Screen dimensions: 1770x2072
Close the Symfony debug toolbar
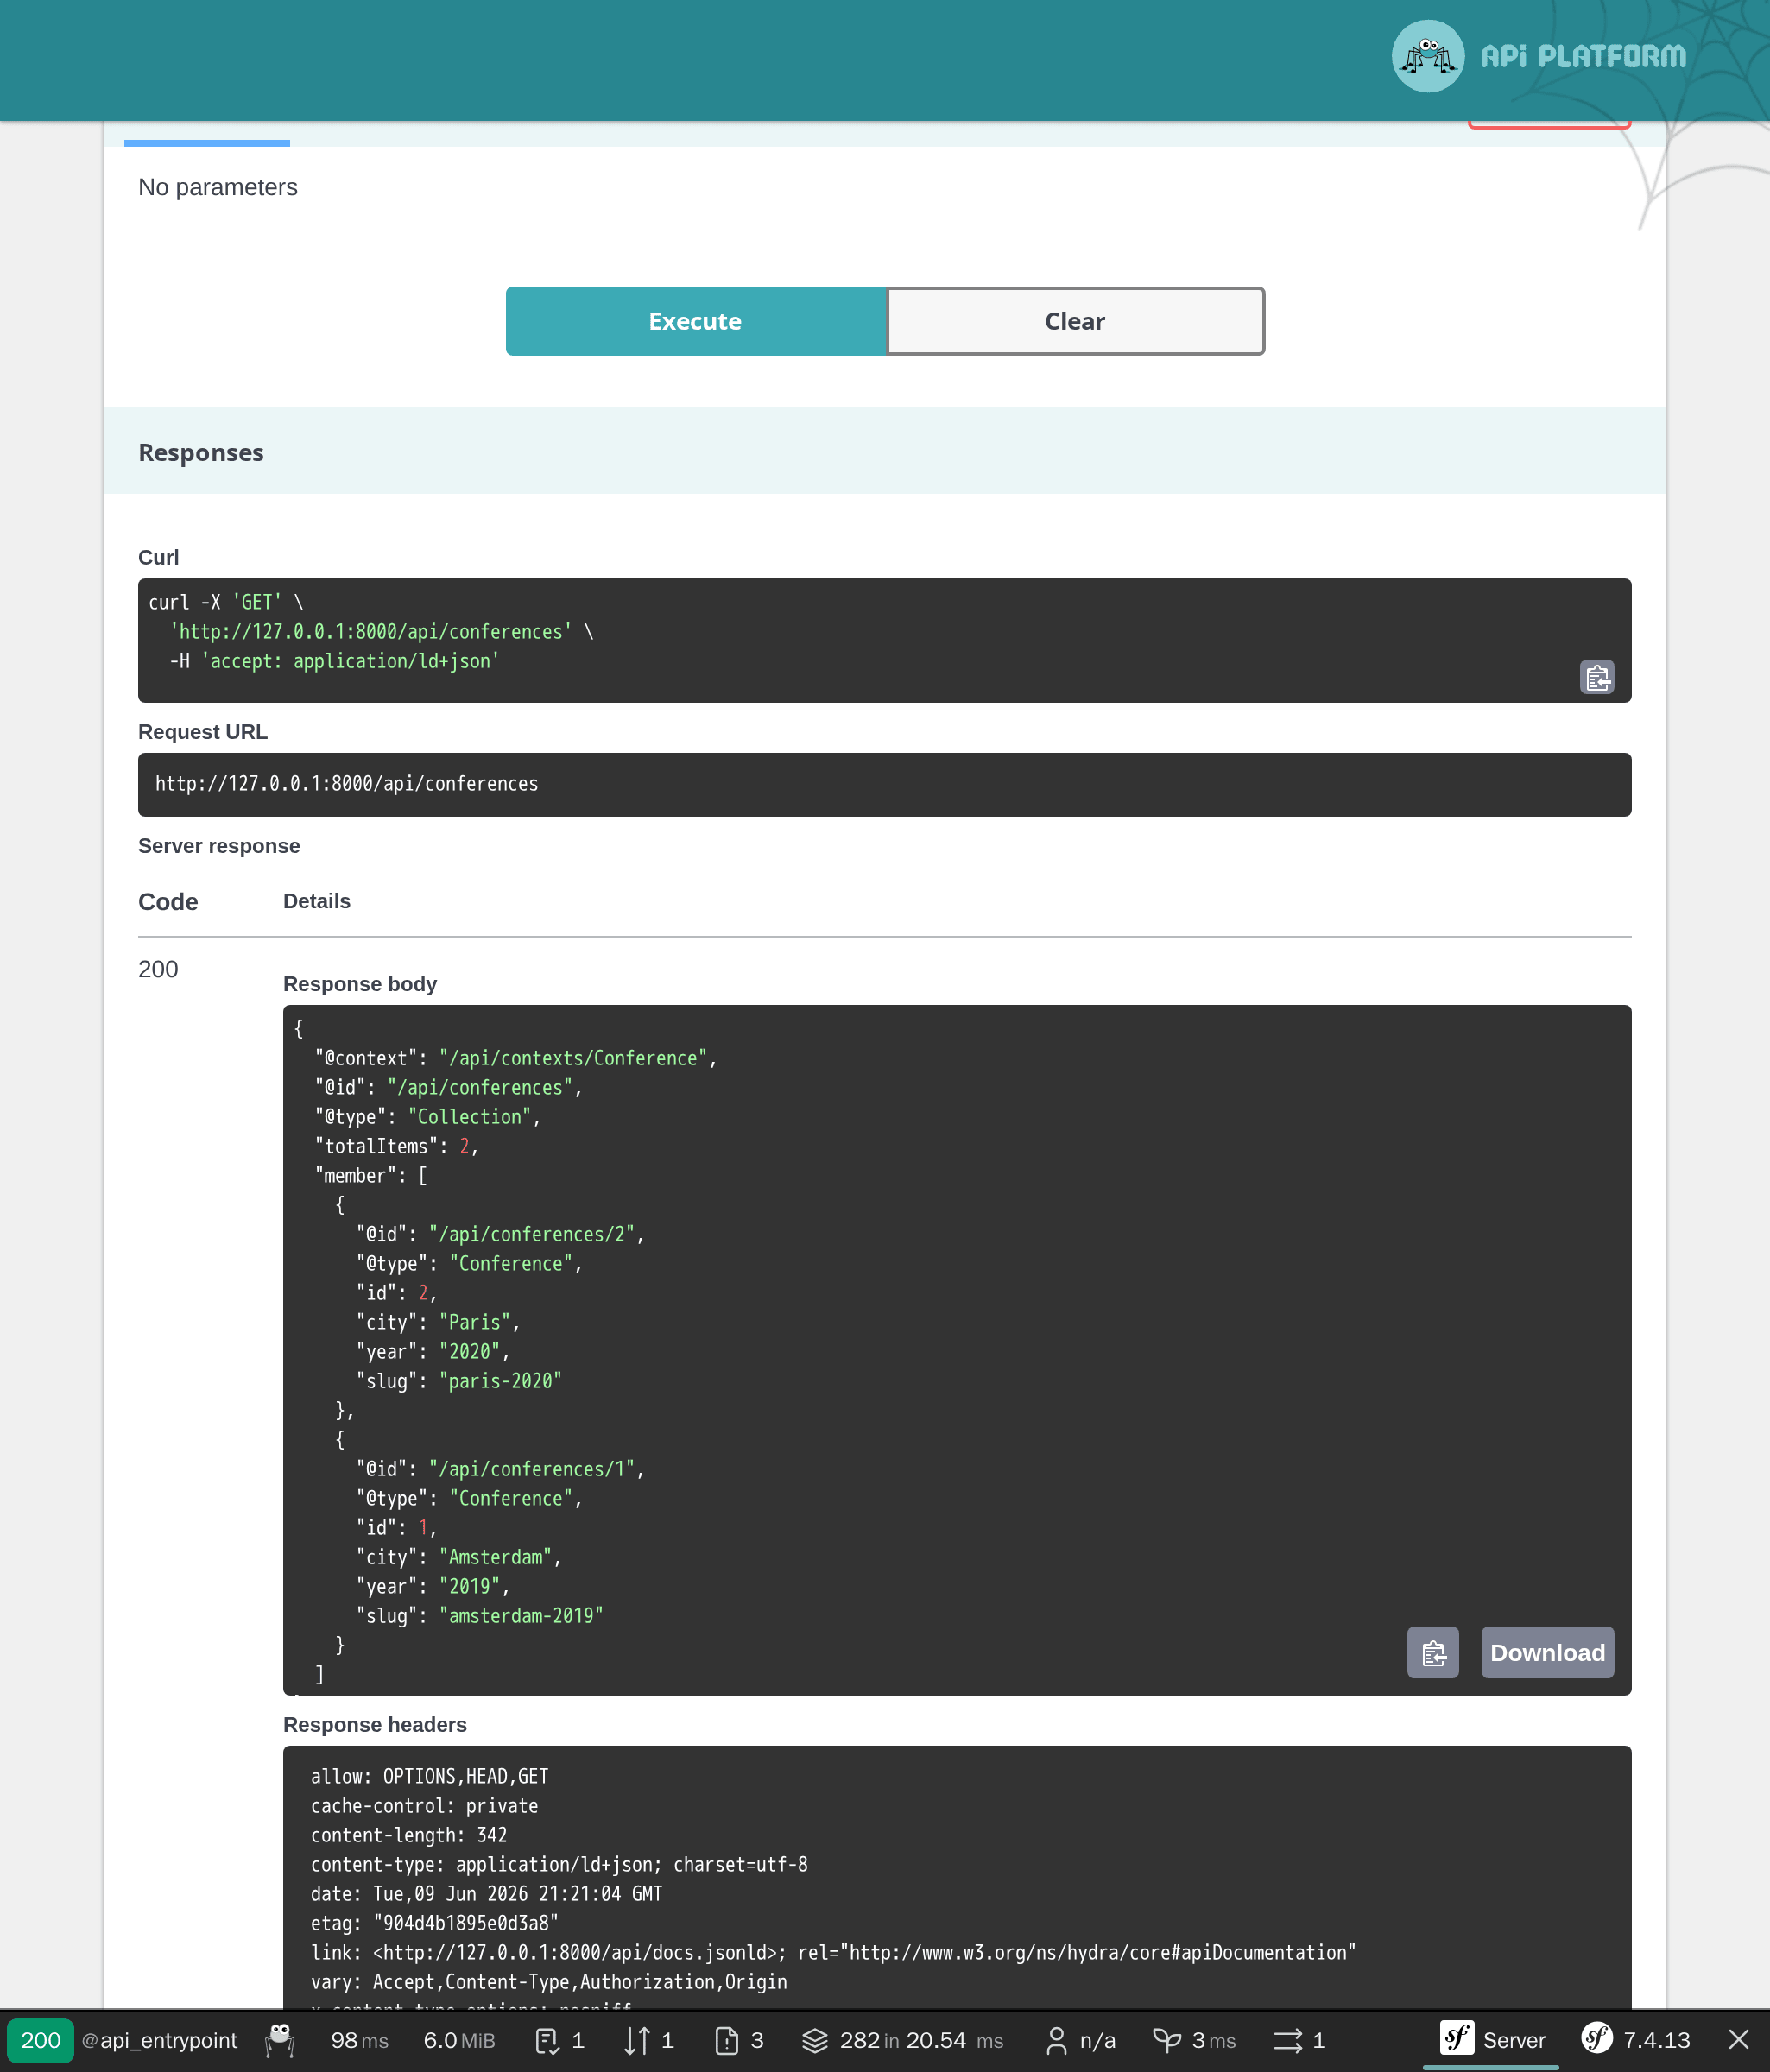coord(1739,2040)
